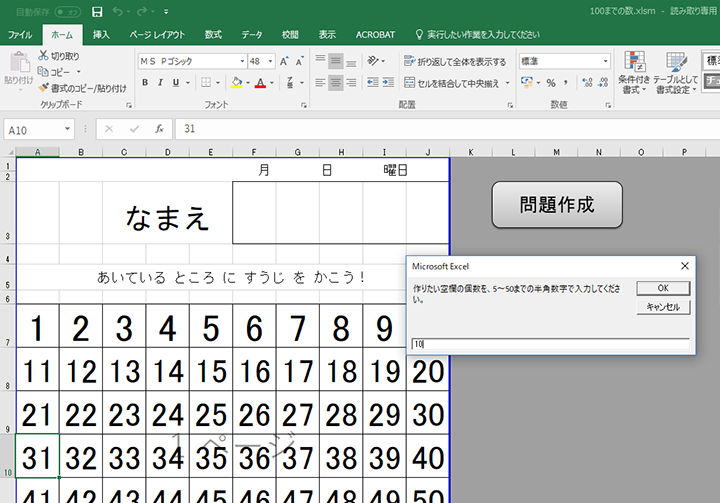Toggle Italic formatting
Screen dimensions: 720x503
[x=160, y=83]
